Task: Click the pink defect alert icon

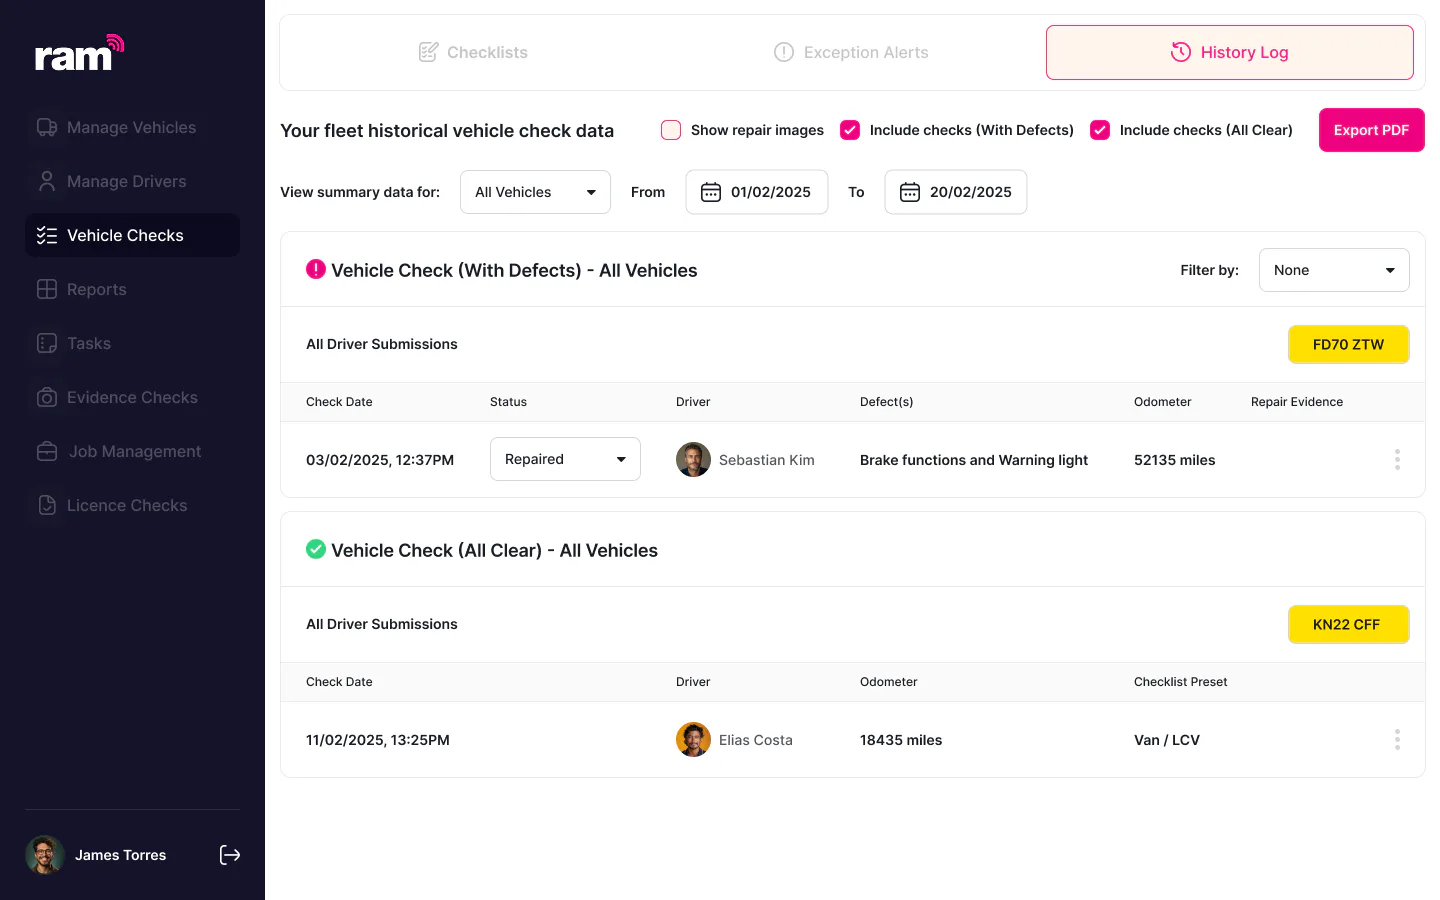Action: click(316, 269)
